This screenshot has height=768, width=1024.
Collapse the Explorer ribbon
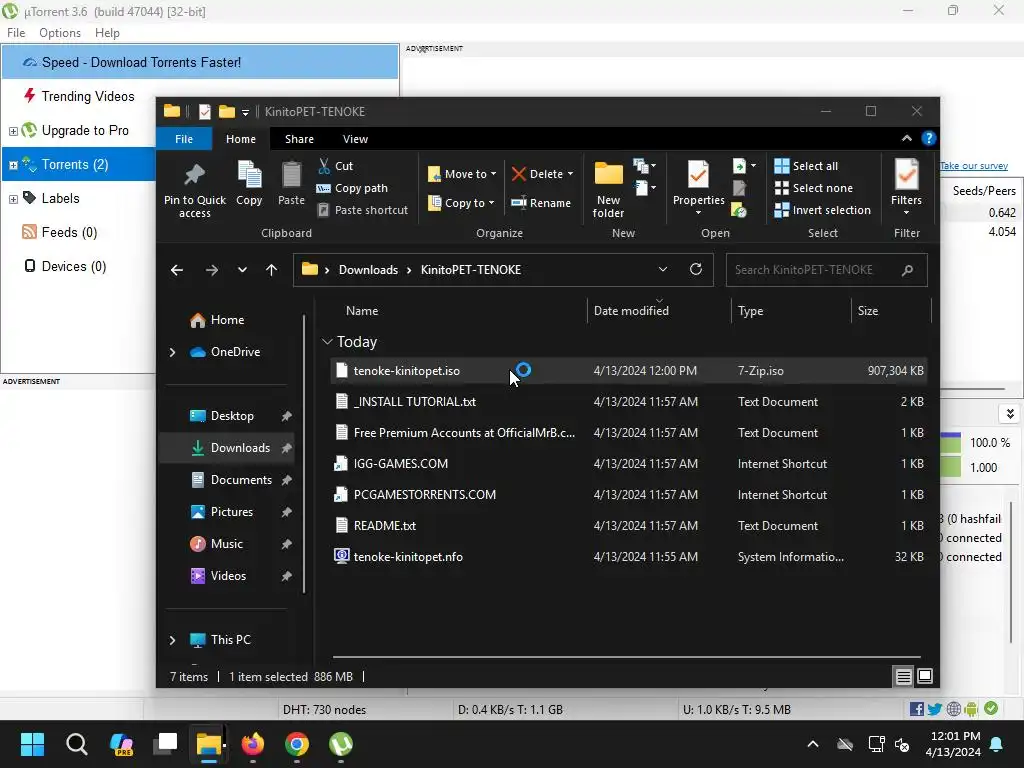tap(906, 138)
